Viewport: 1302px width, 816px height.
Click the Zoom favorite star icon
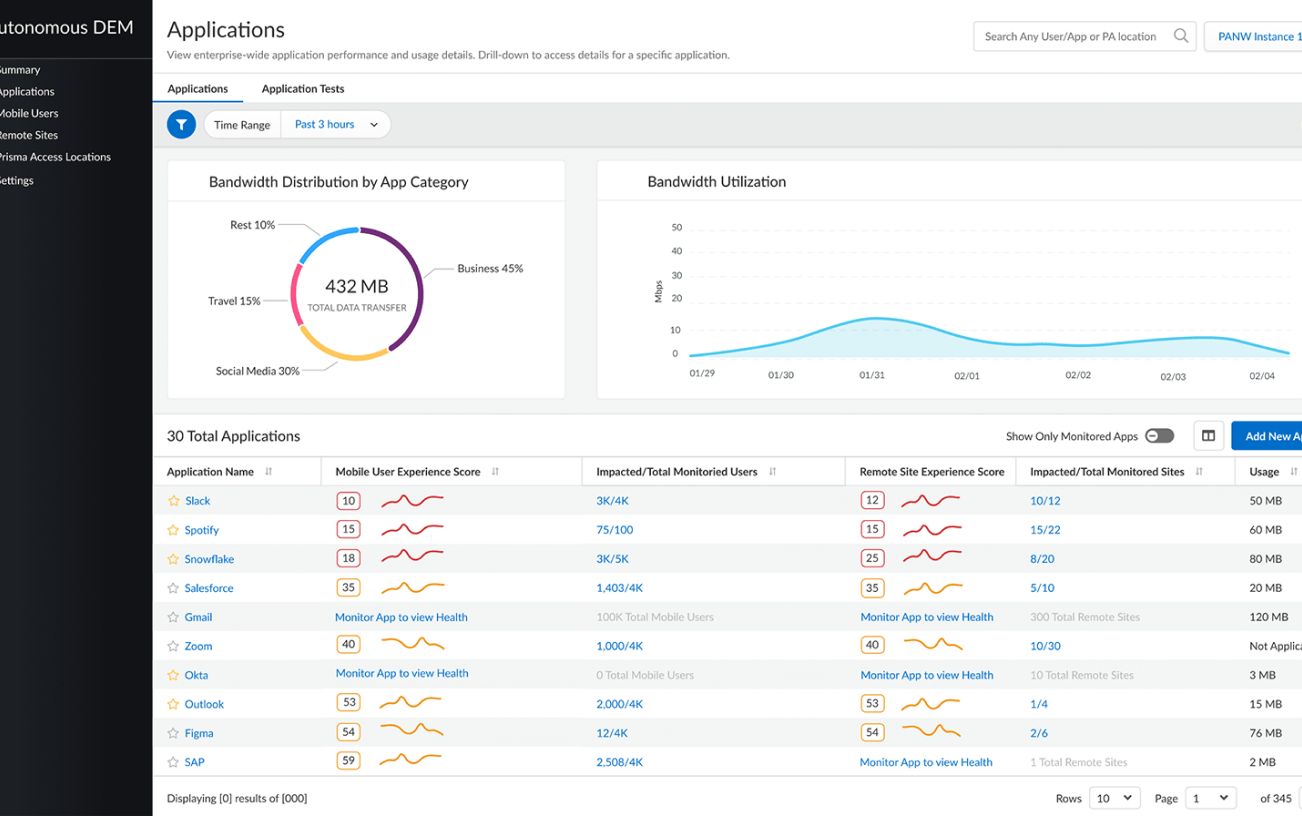[171, 646]
